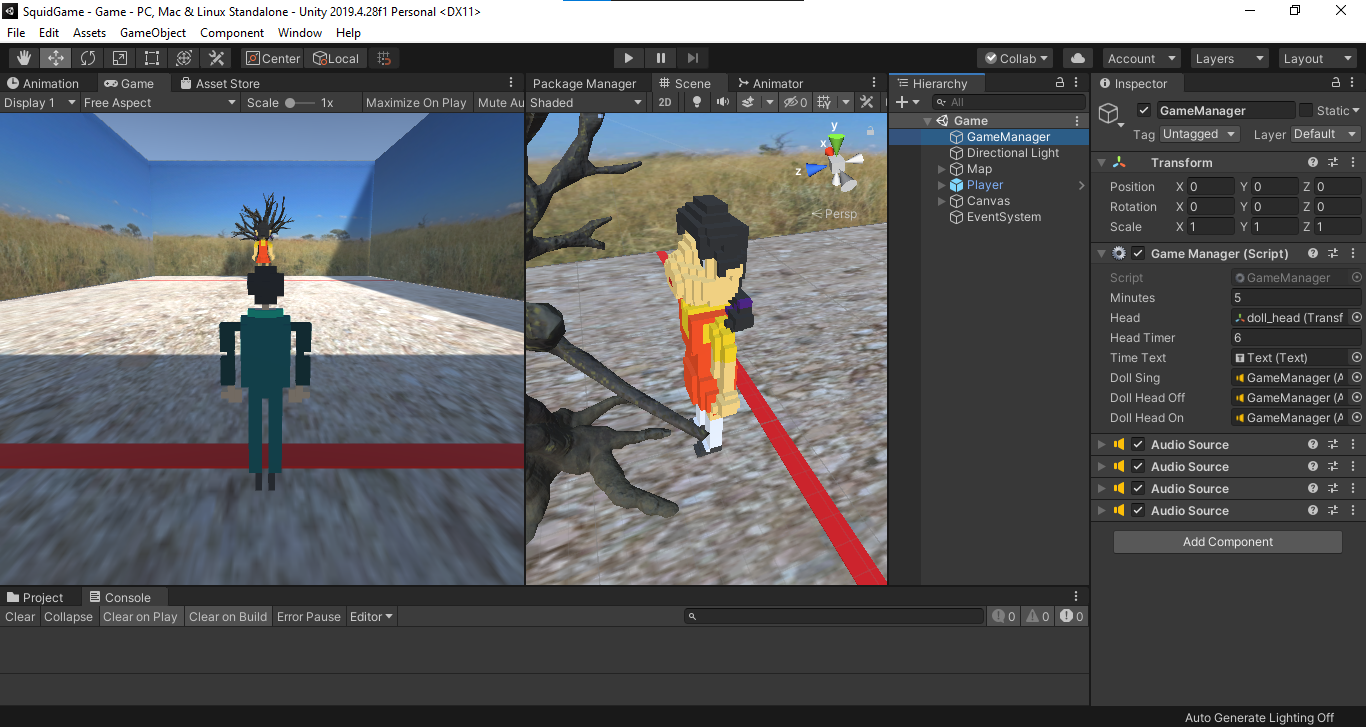Click the Pause button
1366x727 pixels.
[x=661, y=58]
